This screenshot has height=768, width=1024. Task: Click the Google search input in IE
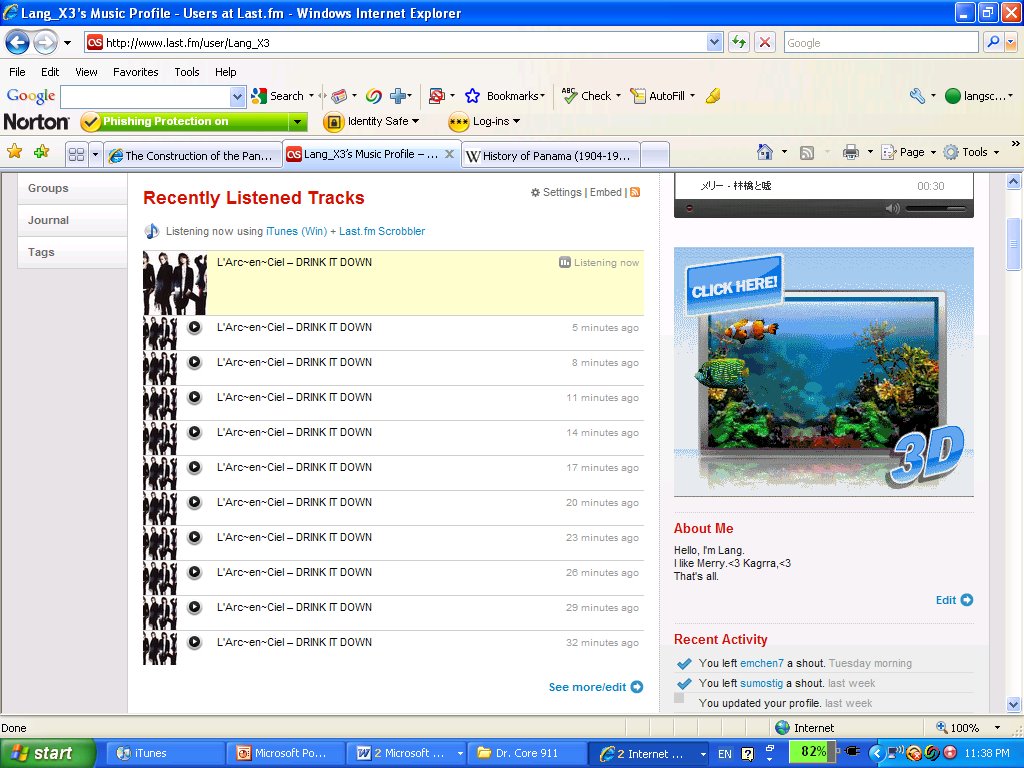pos(880,43)
